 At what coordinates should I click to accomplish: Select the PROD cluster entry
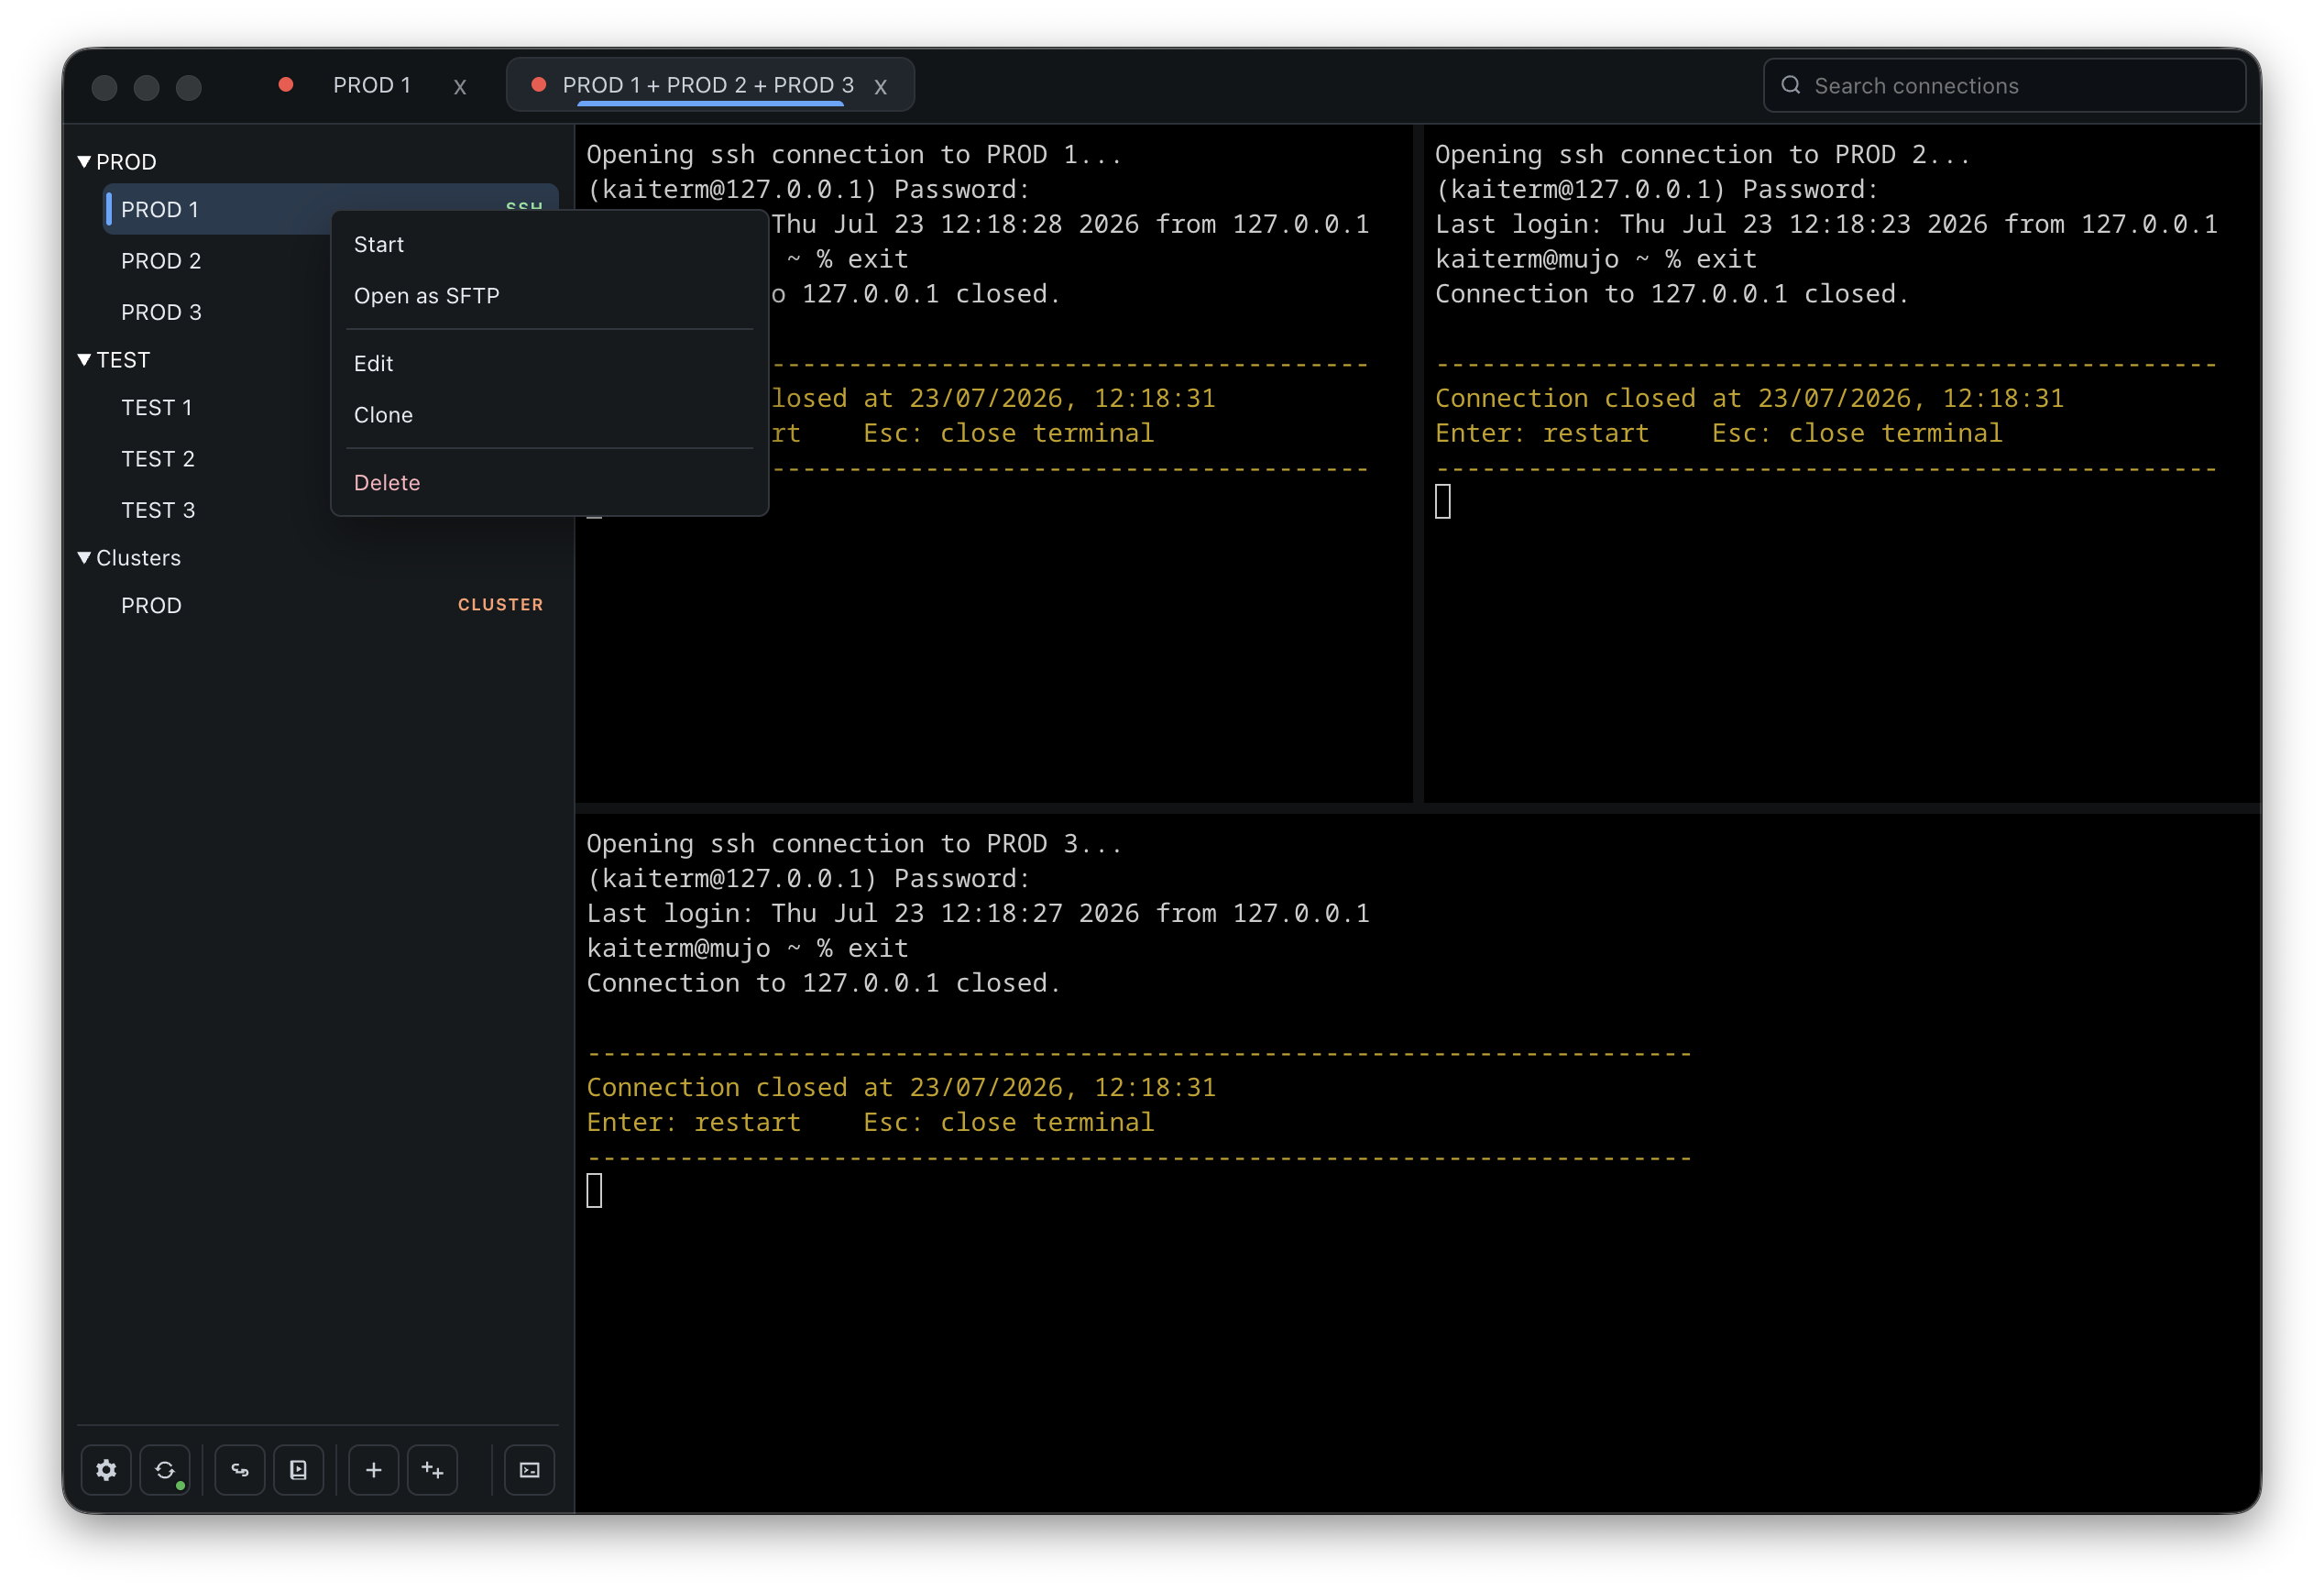point(330,605)
